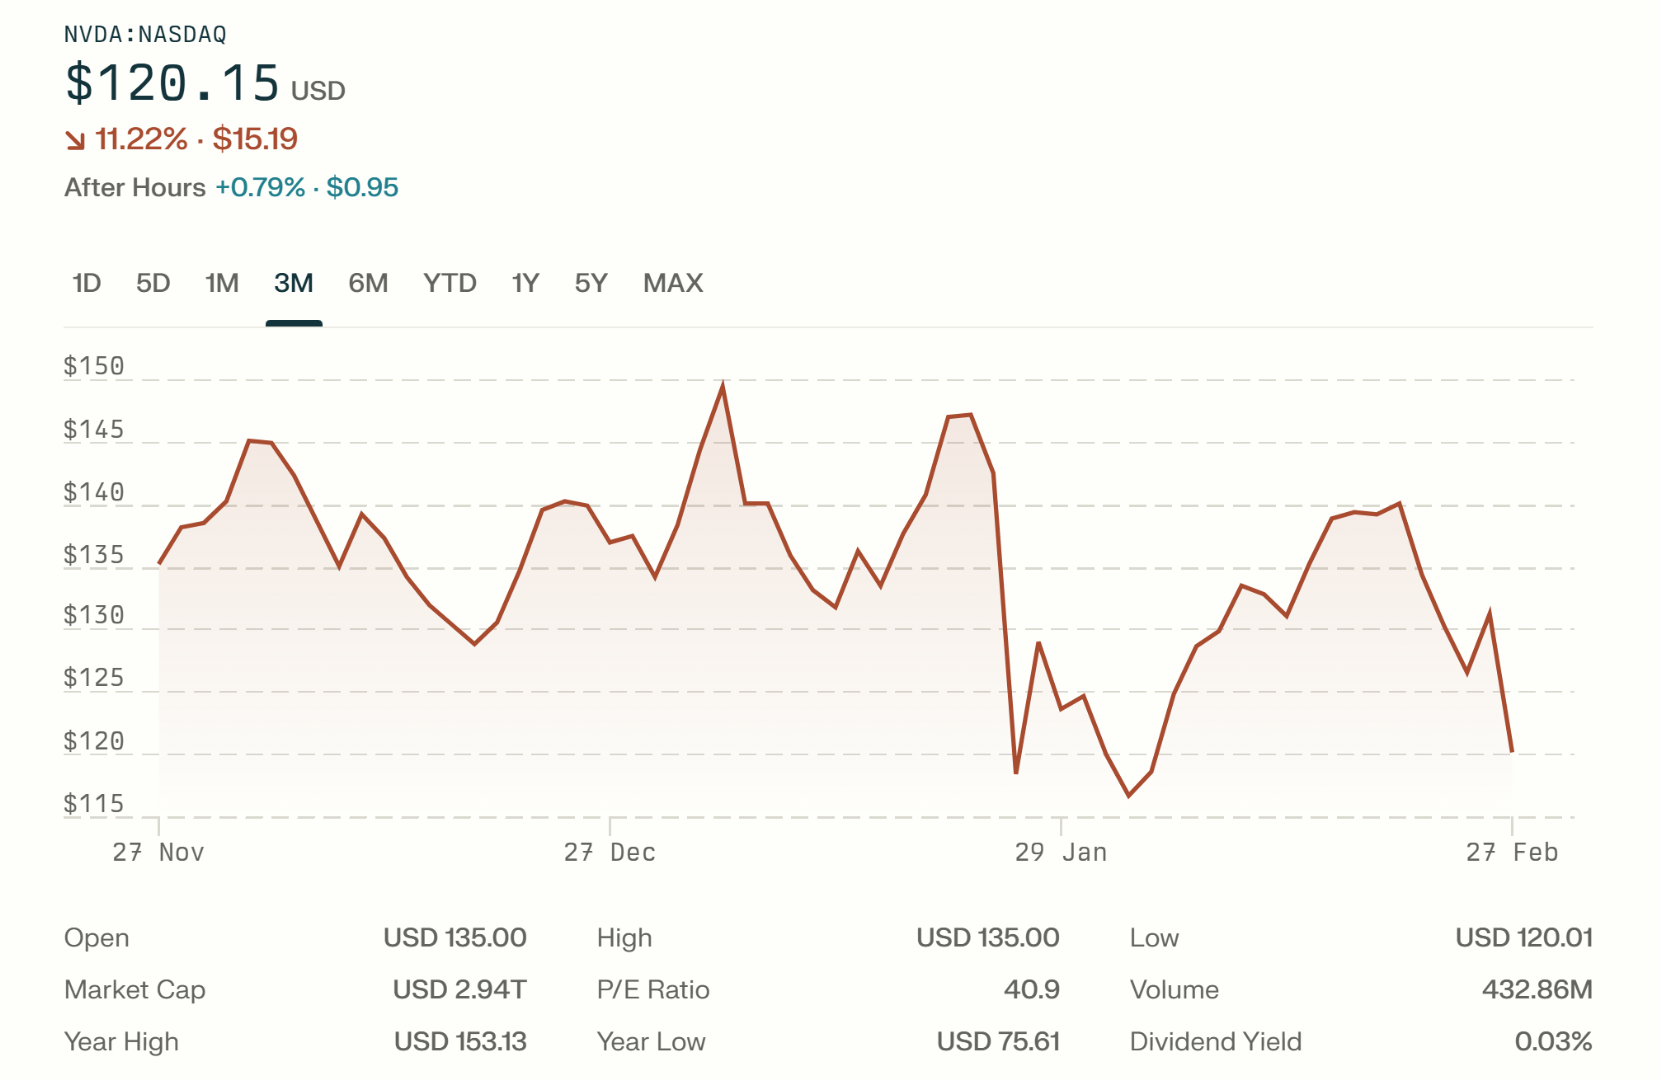The width and height of the screenshot is (1660, 1080).
Task: Click the Volume value 432.86M
Action: (1538, 990)
